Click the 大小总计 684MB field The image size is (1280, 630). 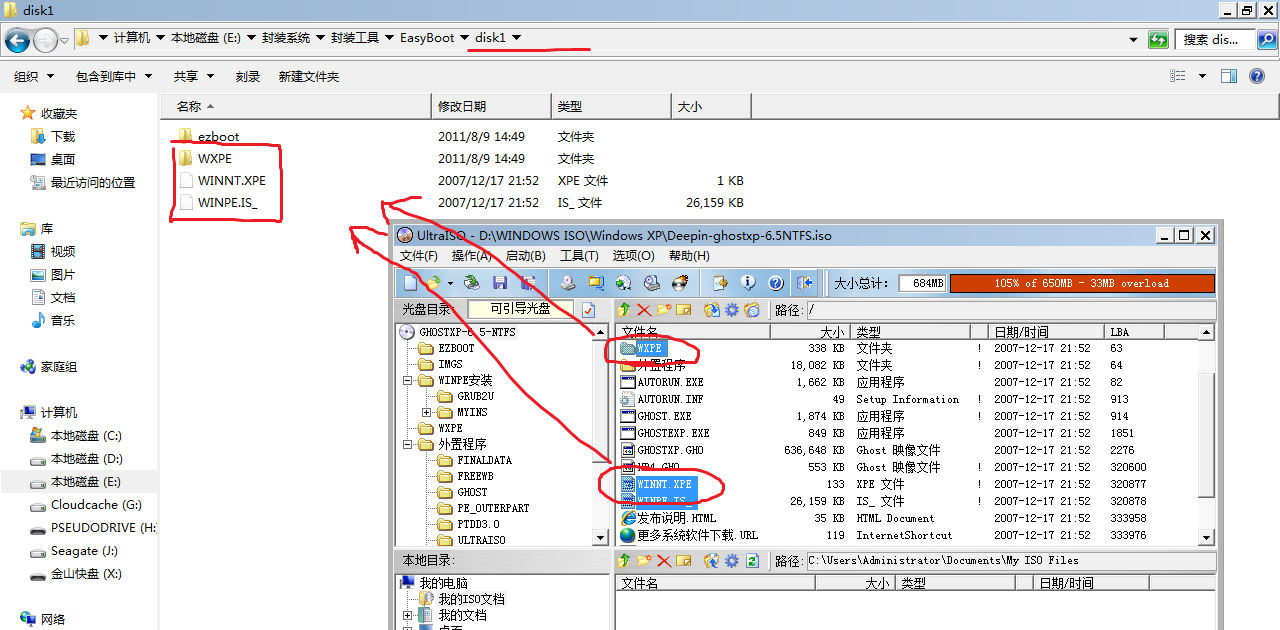pos(922,283)
